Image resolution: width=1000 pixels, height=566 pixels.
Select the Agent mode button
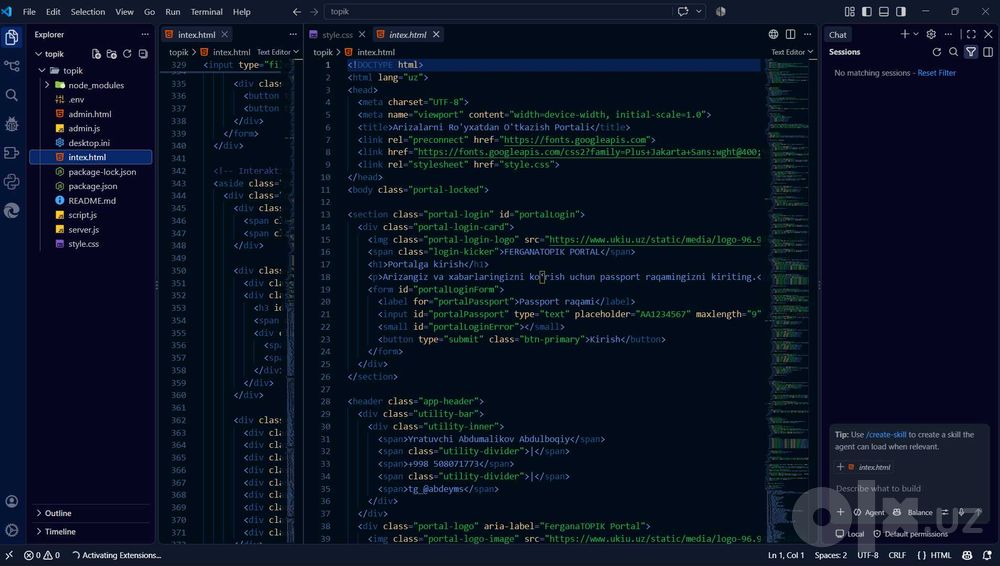[x=869, y=512]
